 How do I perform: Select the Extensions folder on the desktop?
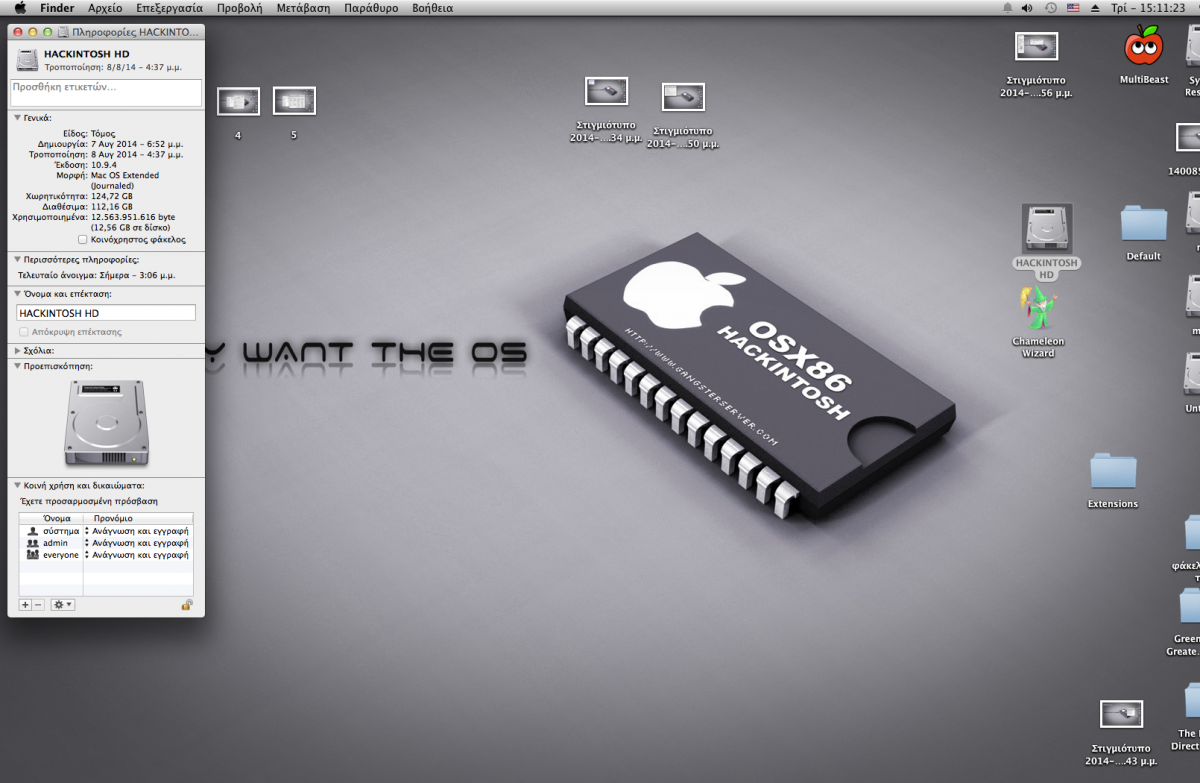1113,473
